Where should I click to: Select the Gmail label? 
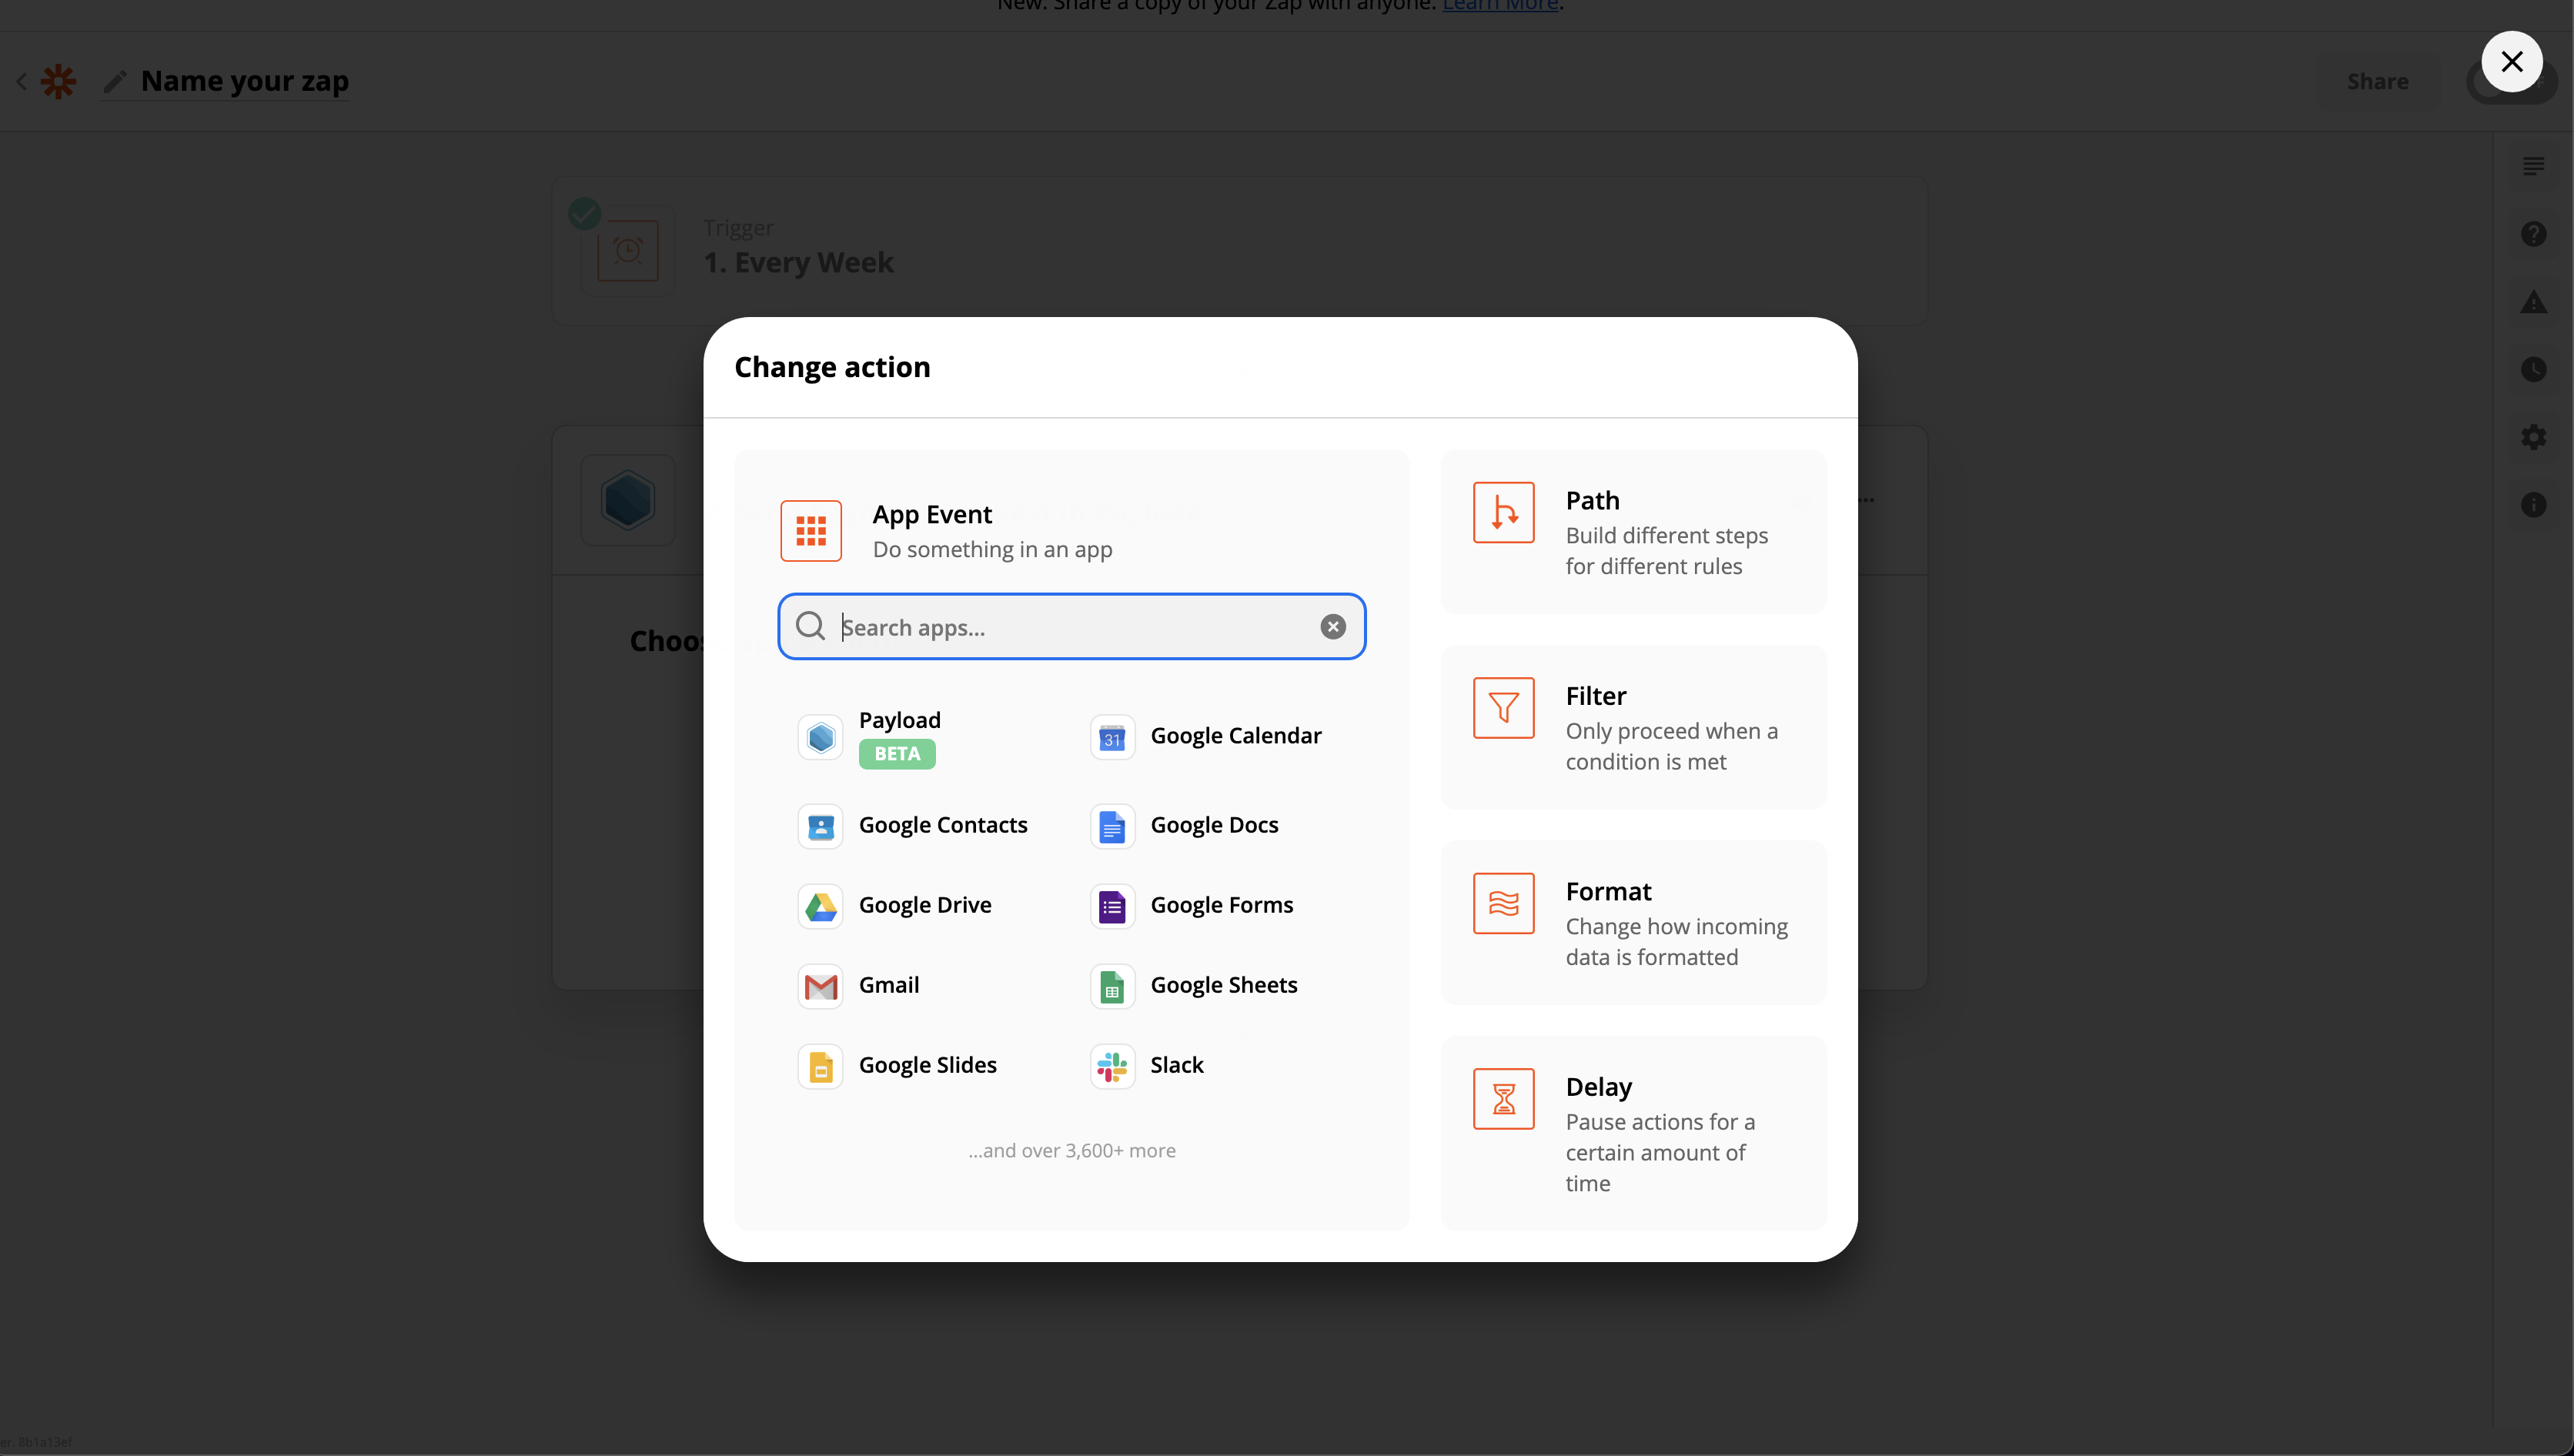tap(889, 985)
